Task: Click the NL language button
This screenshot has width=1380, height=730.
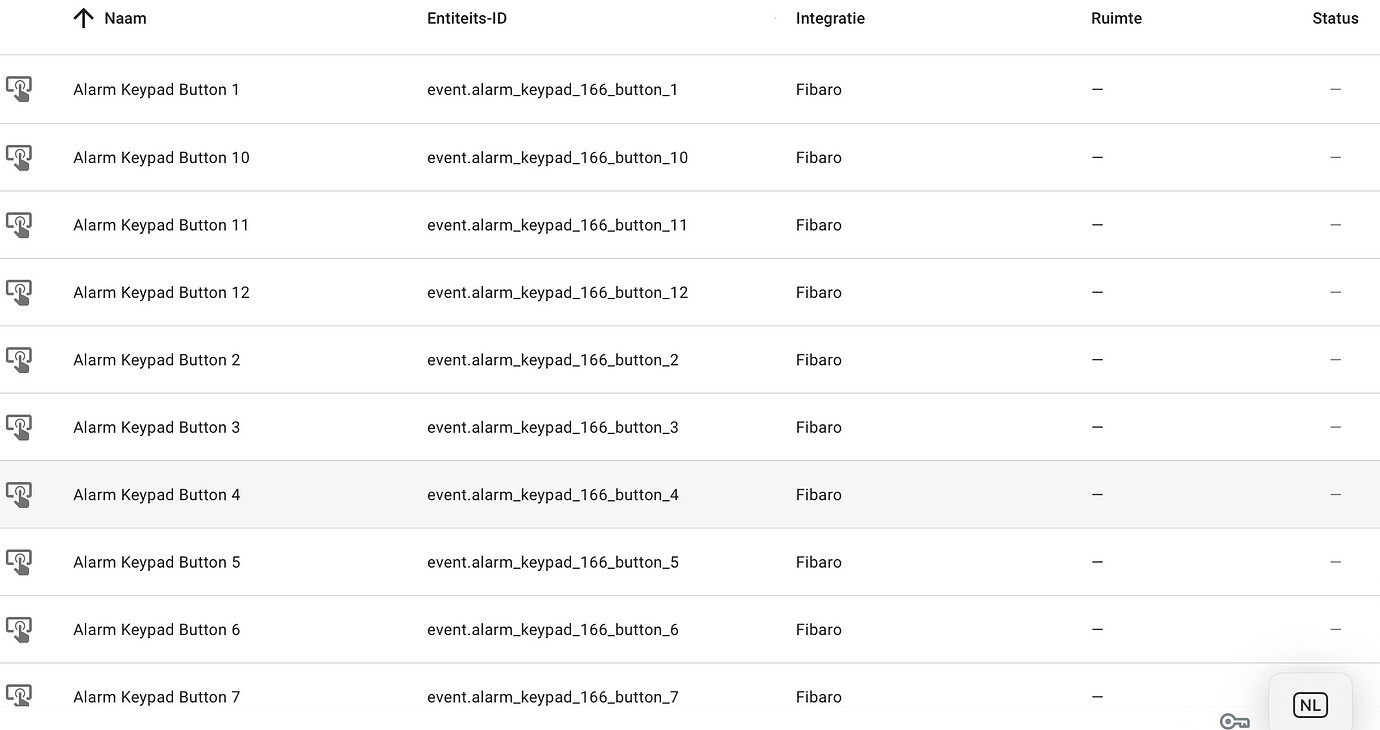Action: click(1310, 705)
